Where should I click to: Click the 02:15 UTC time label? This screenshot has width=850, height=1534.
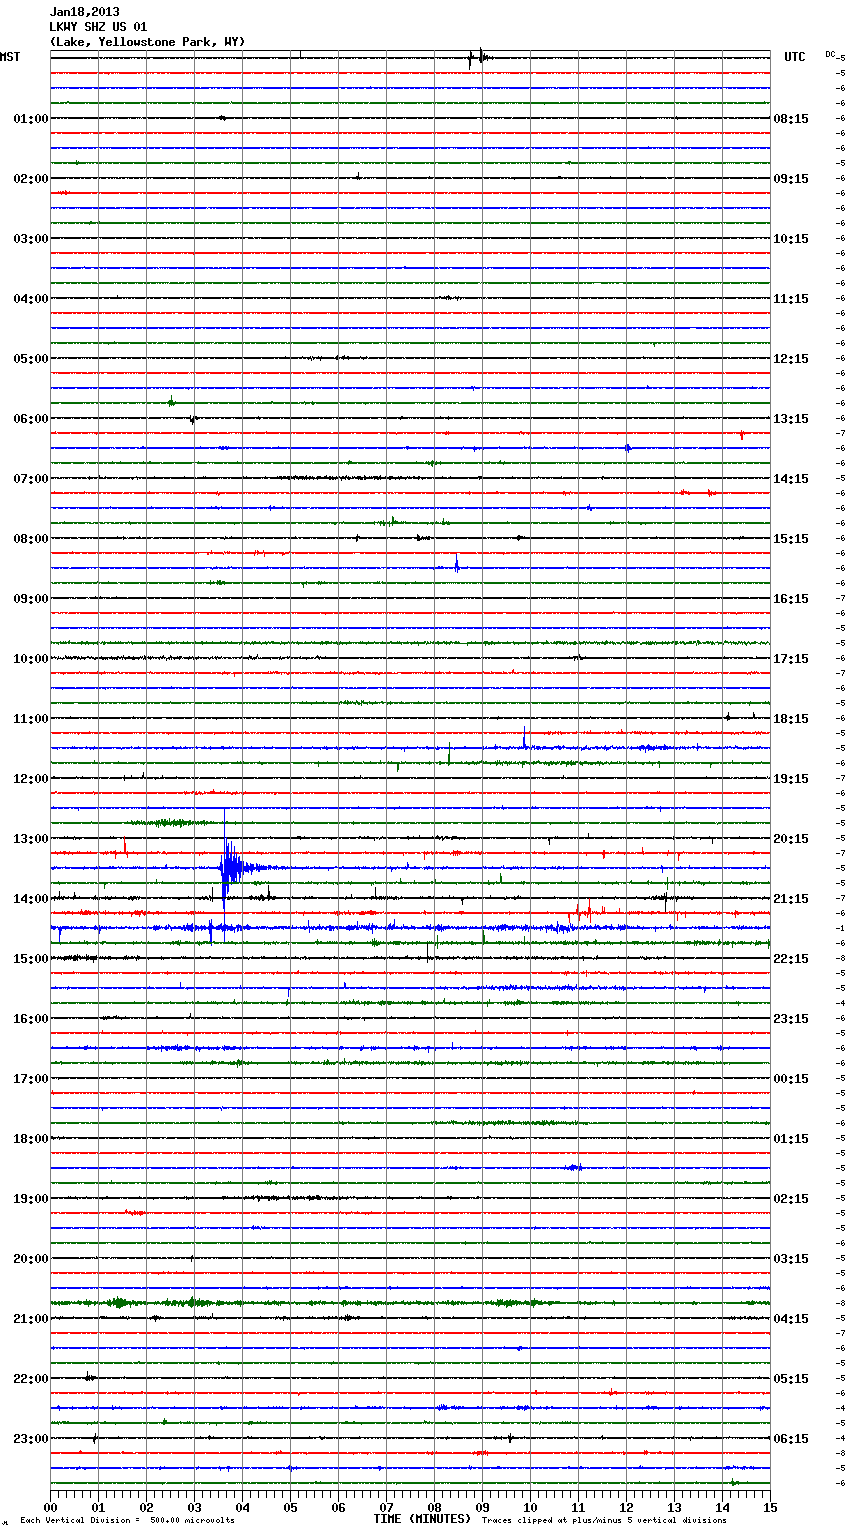click(791, 1199)
